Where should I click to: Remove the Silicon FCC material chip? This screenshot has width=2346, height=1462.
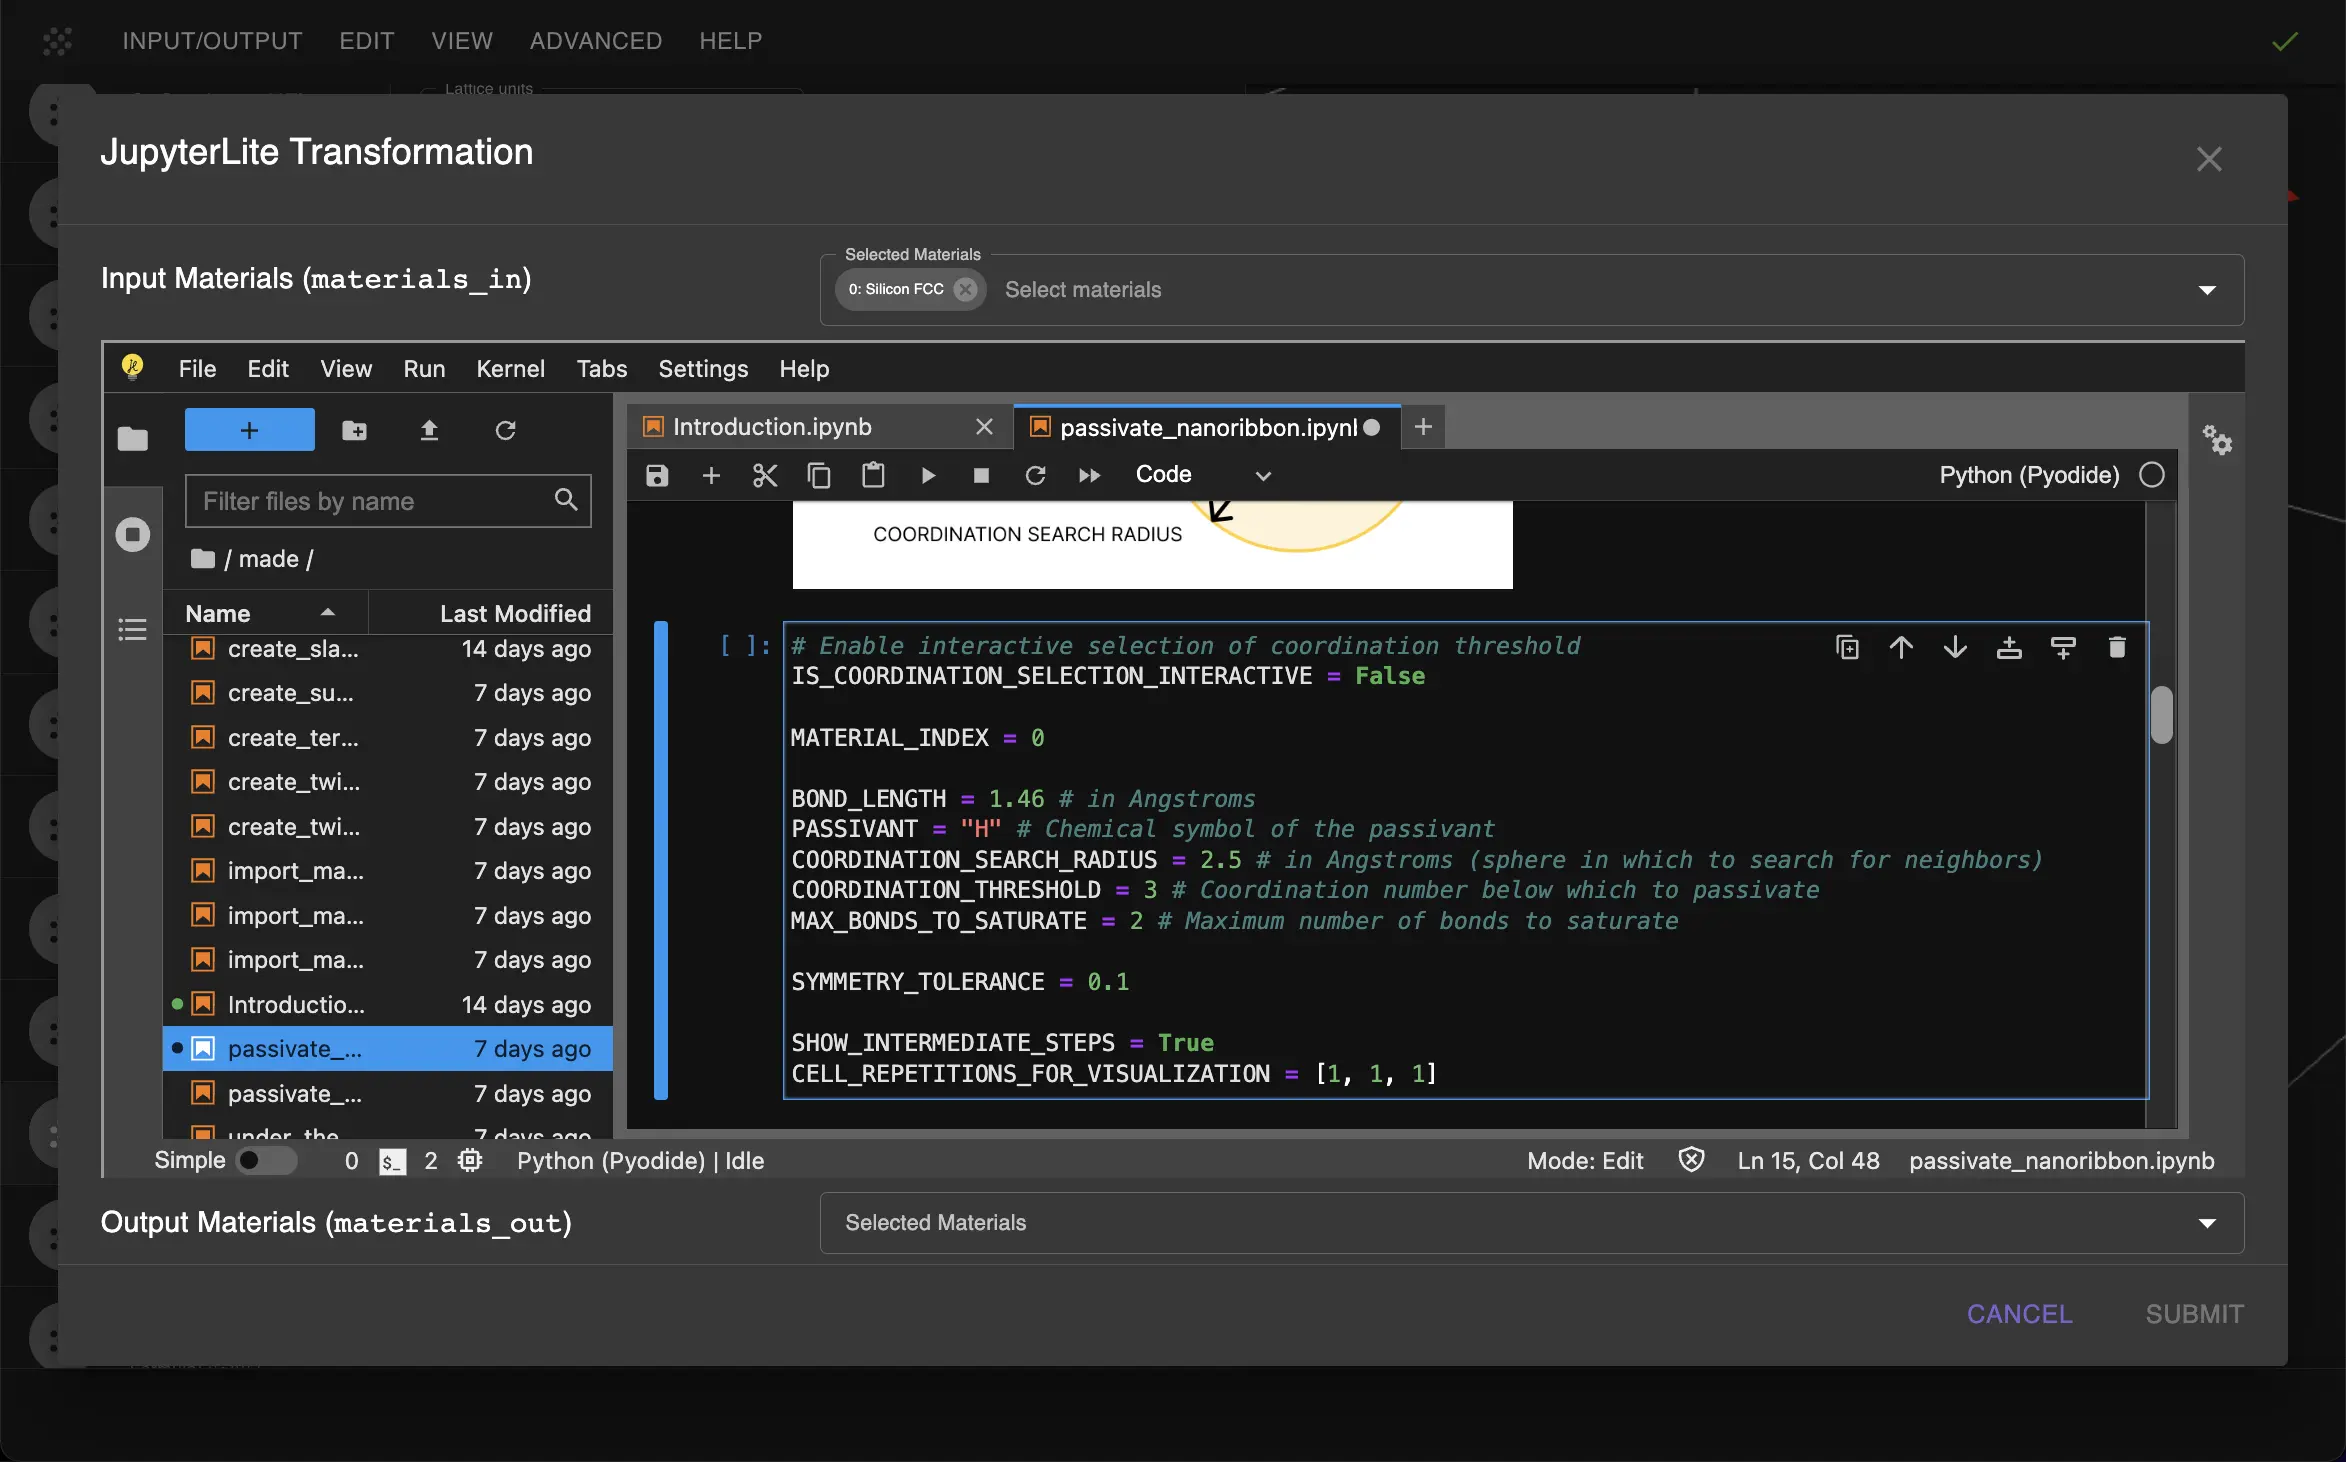coord(965,289)
